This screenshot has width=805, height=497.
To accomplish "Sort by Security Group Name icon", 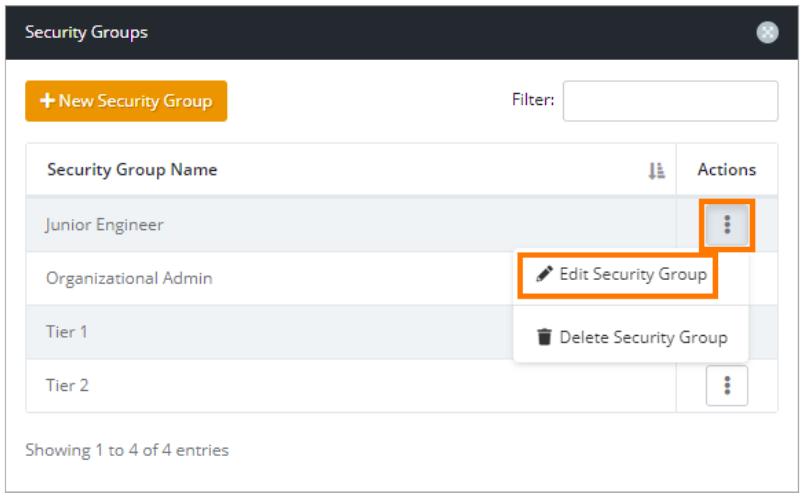I will coord(656,170).
